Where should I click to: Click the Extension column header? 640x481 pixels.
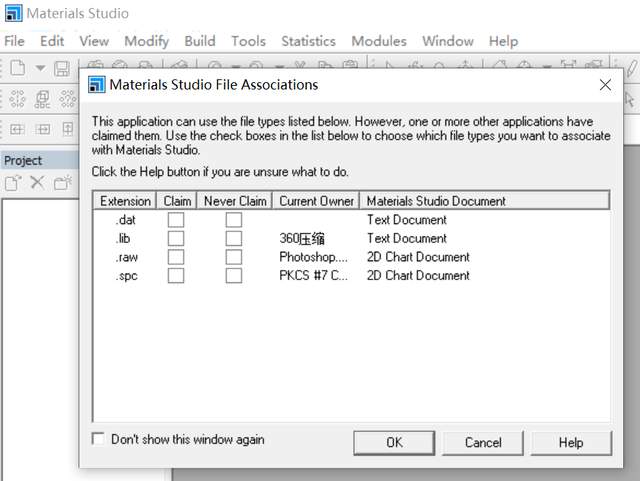[125, 201]
